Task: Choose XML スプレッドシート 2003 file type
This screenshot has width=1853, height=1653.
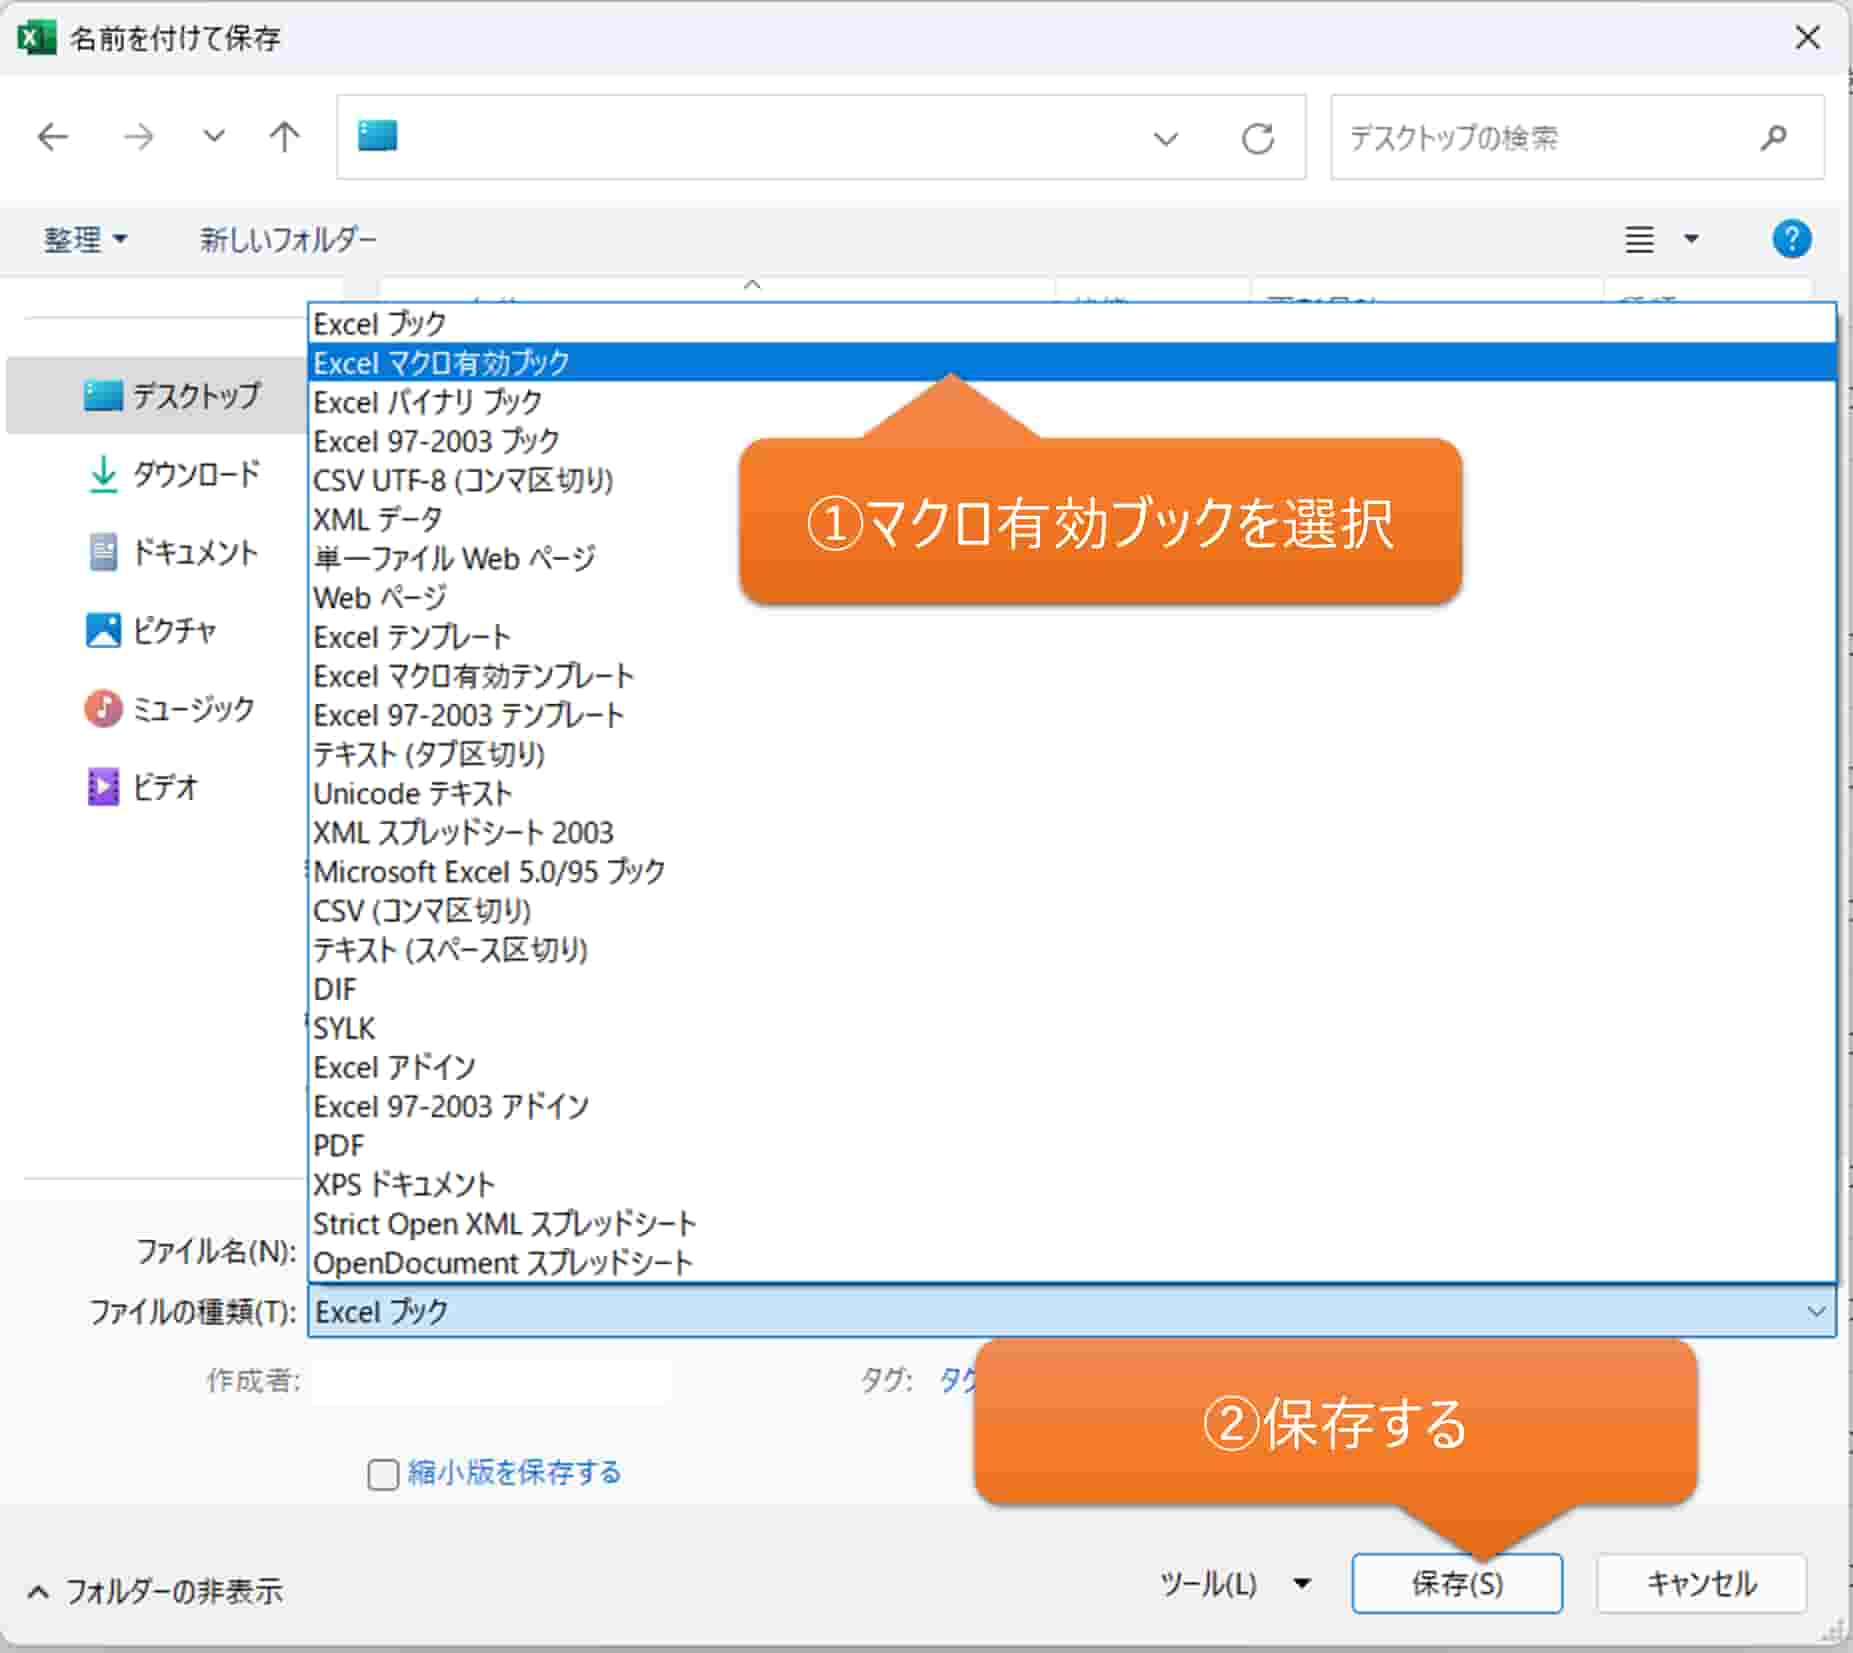Action: tap(1072, 832)
